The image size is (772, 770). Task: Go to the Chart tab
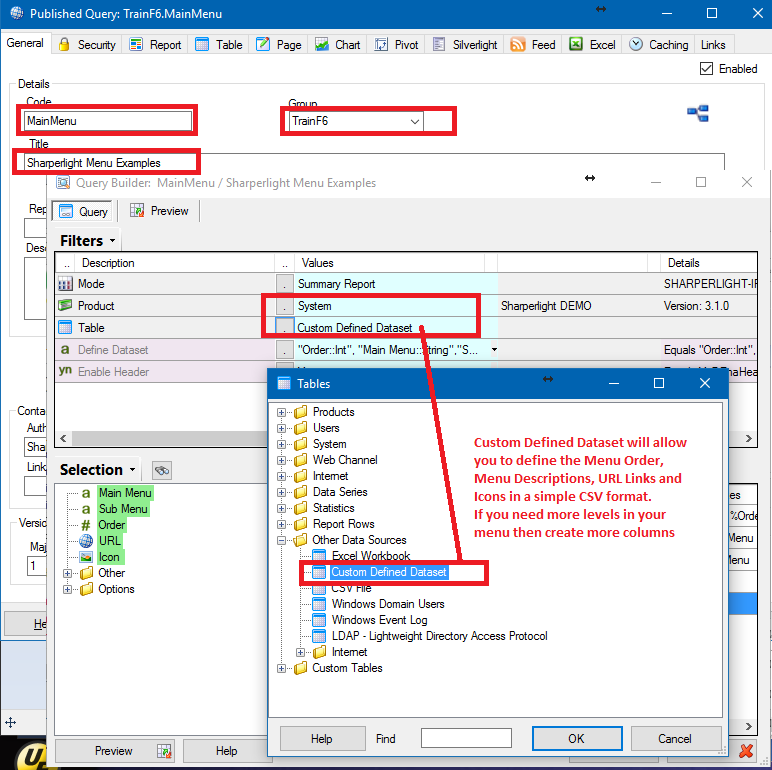337,45
